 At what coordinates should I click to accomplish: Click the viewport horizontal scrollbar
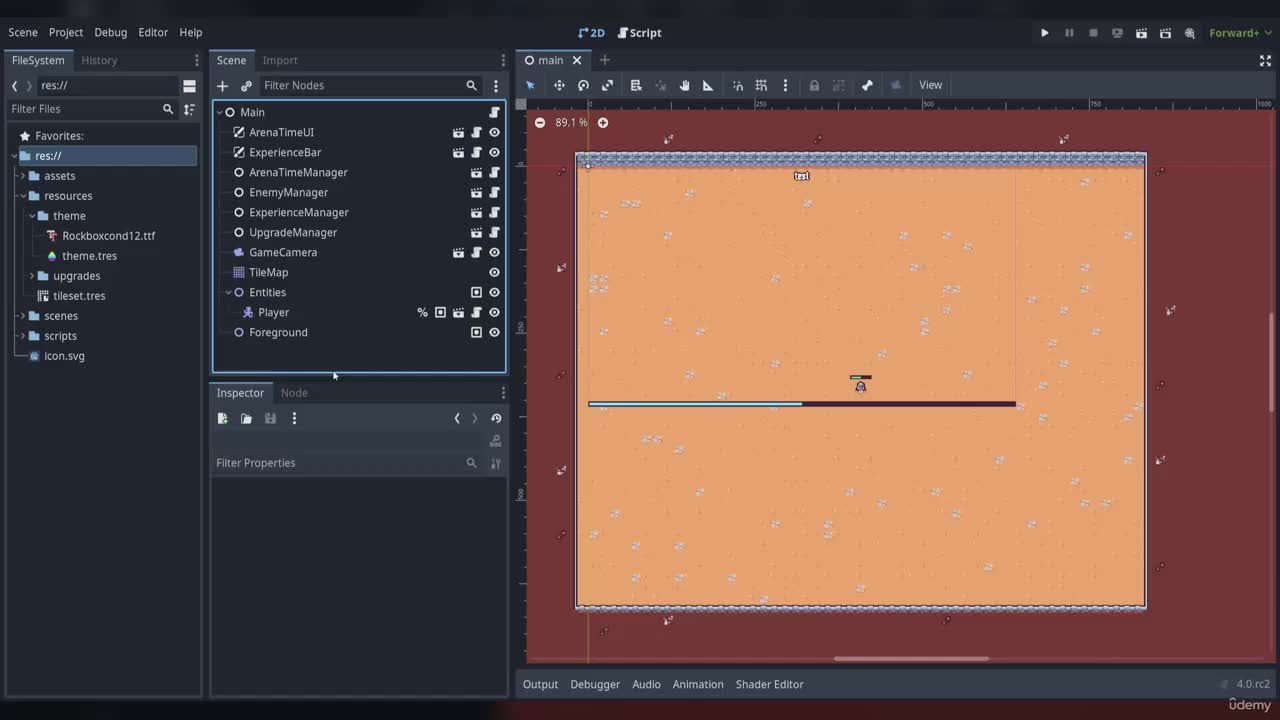click(x=911, y=658)
